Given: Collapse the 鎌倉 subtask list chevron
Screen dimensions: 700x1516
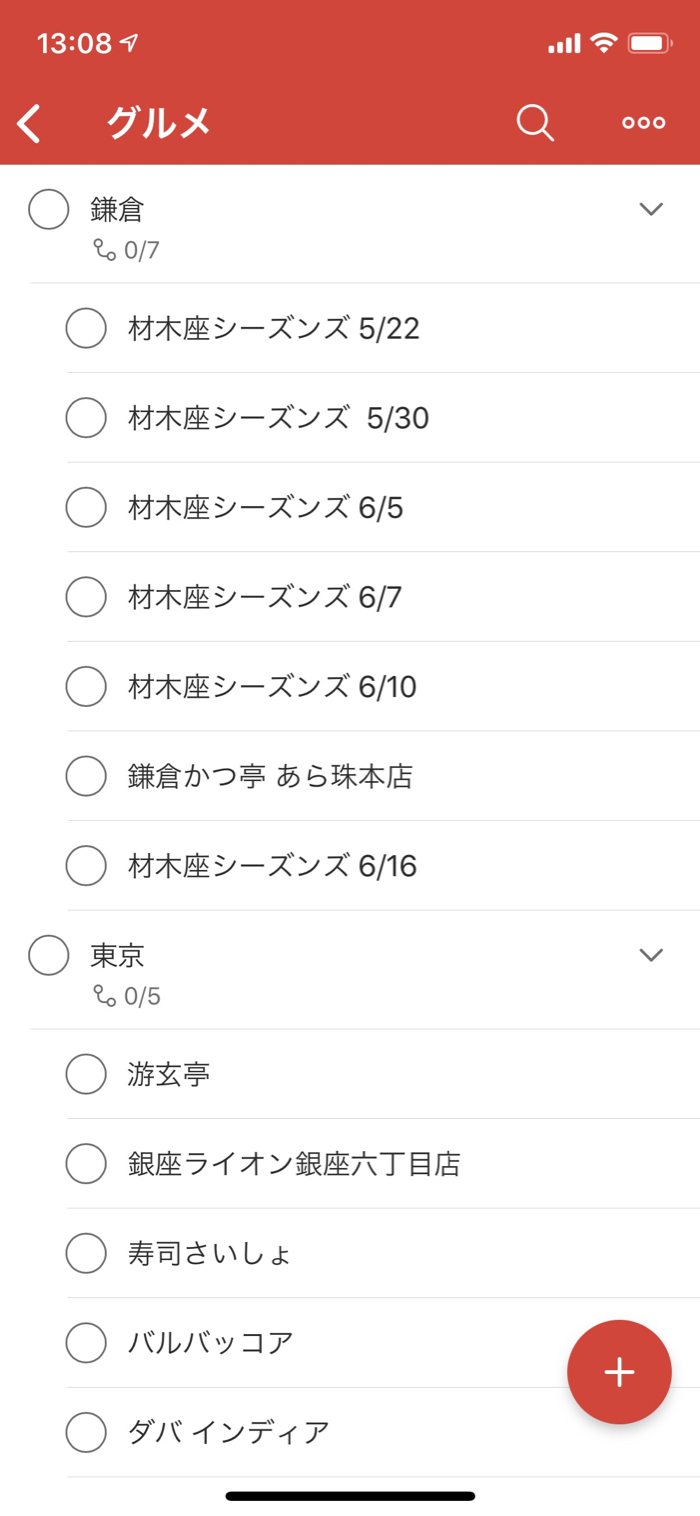Looking at the screenshot, I should [x=651, y=209].
